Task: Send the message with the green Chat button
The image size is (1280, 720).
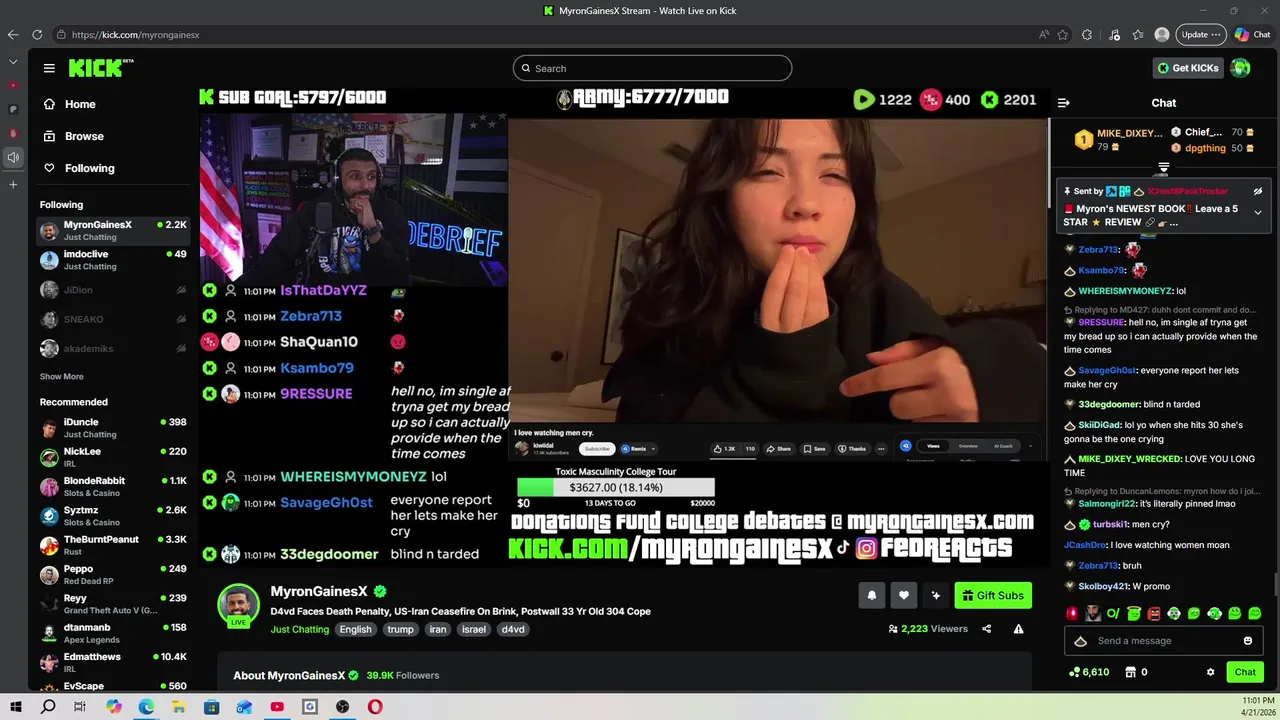Action: 1245,672
